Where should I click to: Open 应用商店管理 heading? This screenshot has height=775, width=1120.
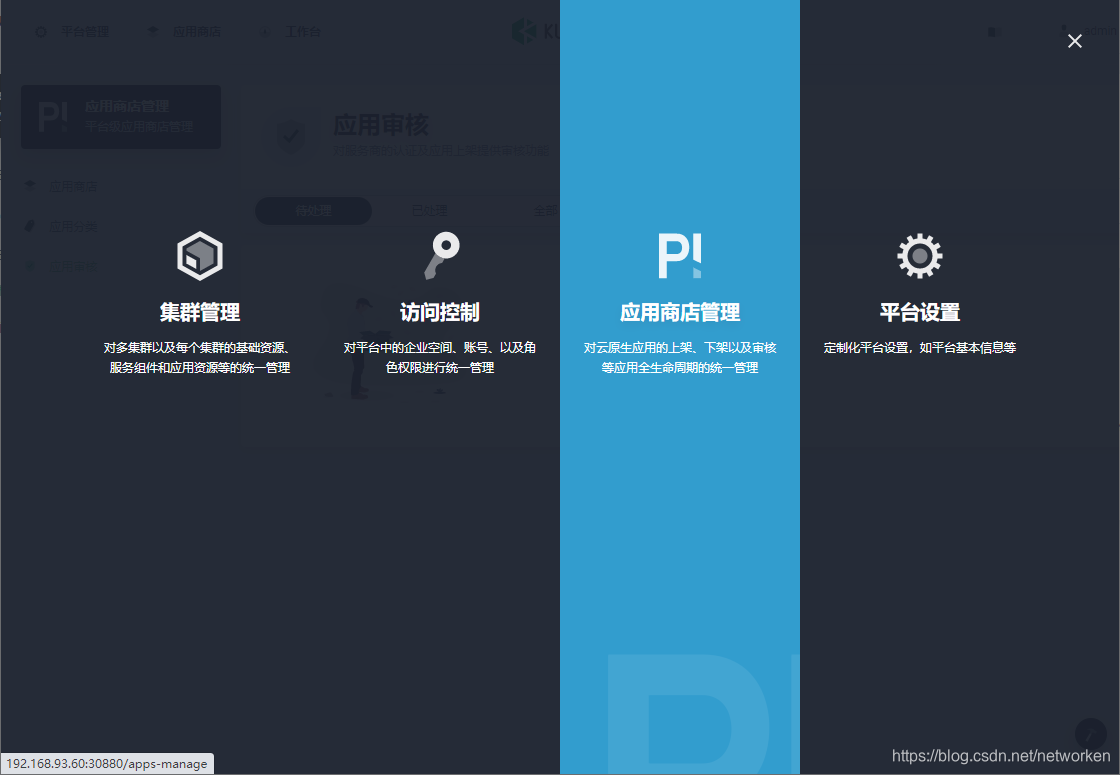tap(680, 312)
